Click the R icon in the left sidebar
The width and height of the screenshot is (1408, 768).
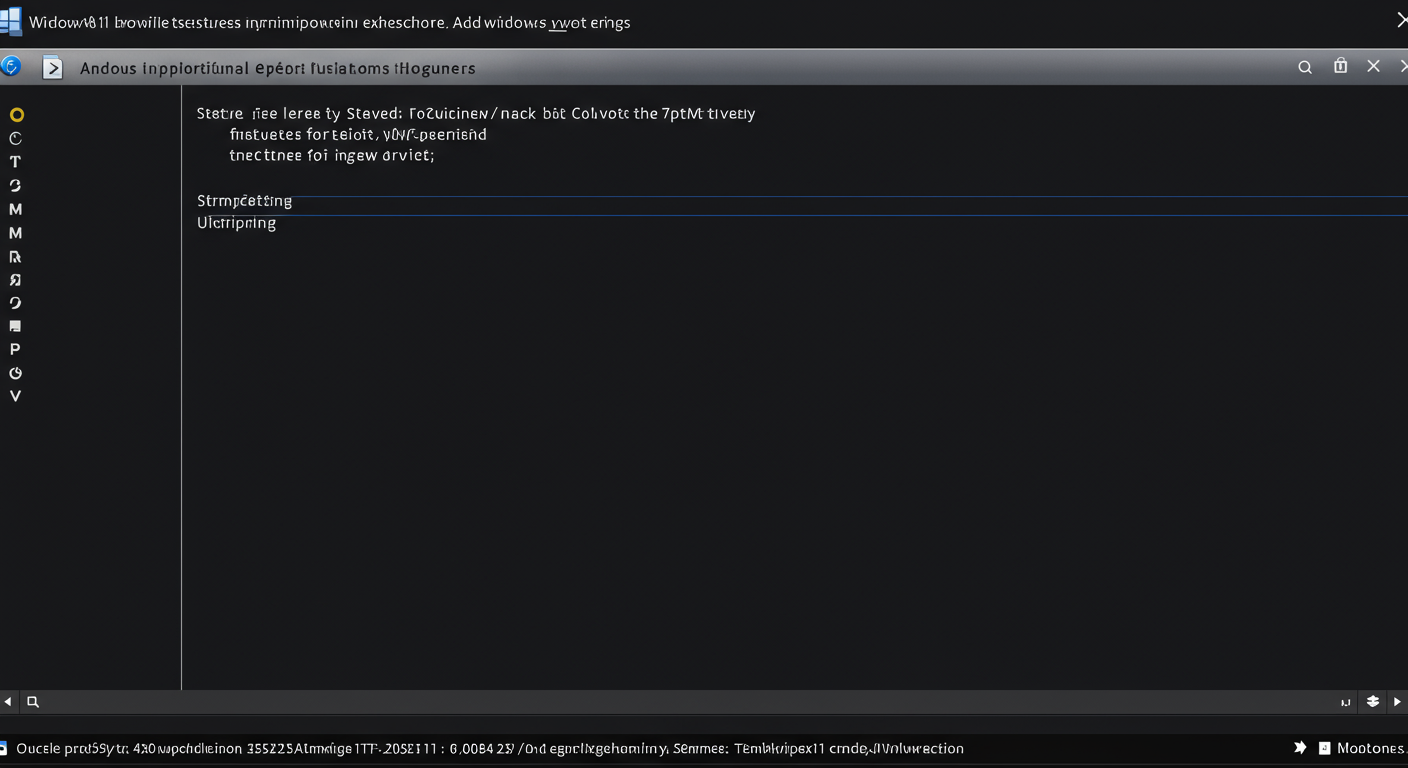coord(15,257)
